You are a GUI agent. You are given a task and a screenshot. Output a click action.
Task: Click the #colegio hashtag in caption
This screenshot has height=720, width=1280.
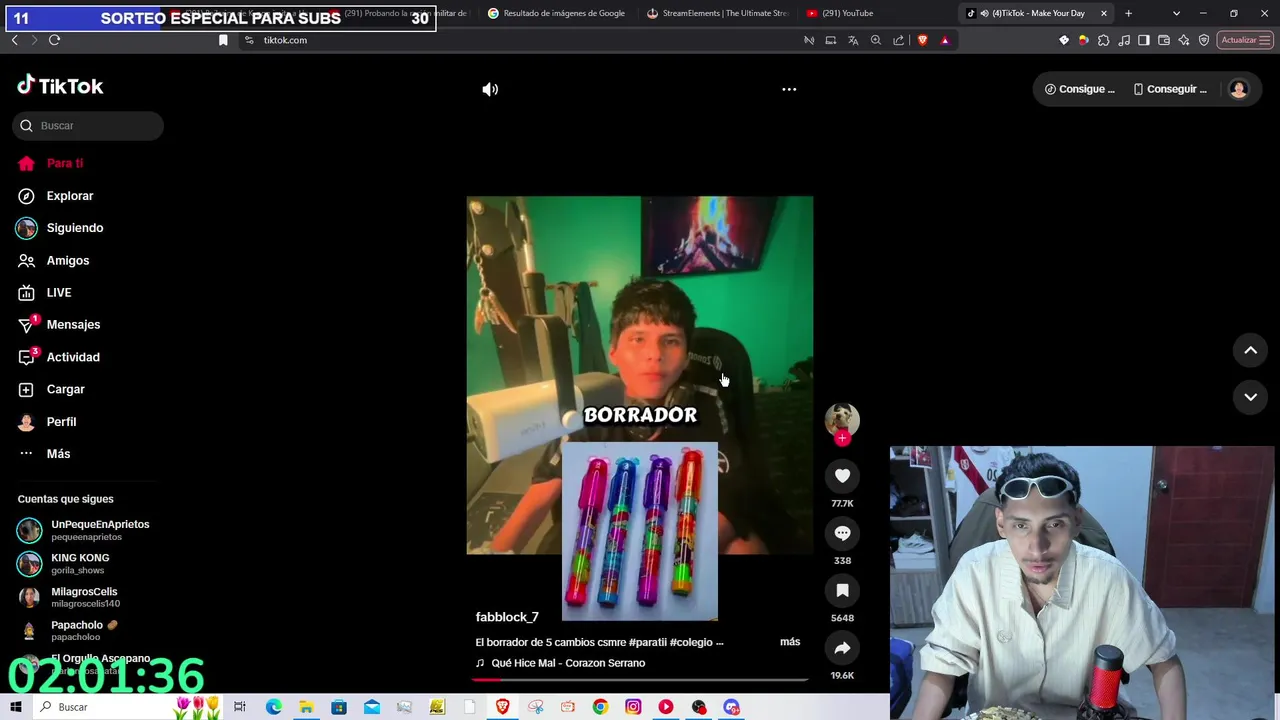(x=692, y=642)
